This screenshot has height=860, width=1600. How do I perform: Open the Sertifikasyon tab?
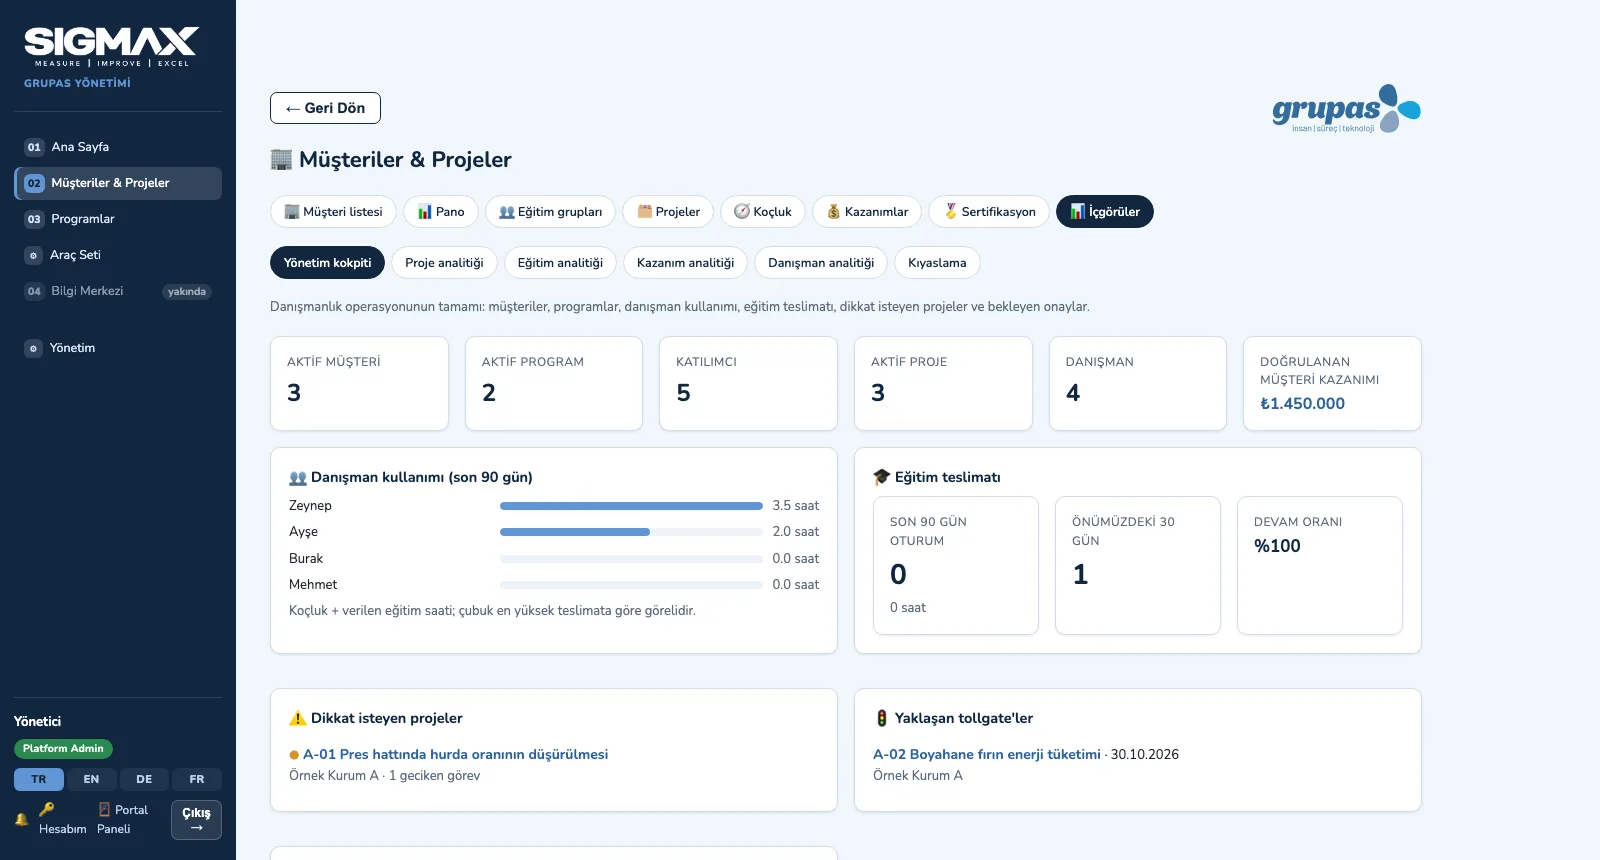989,212
